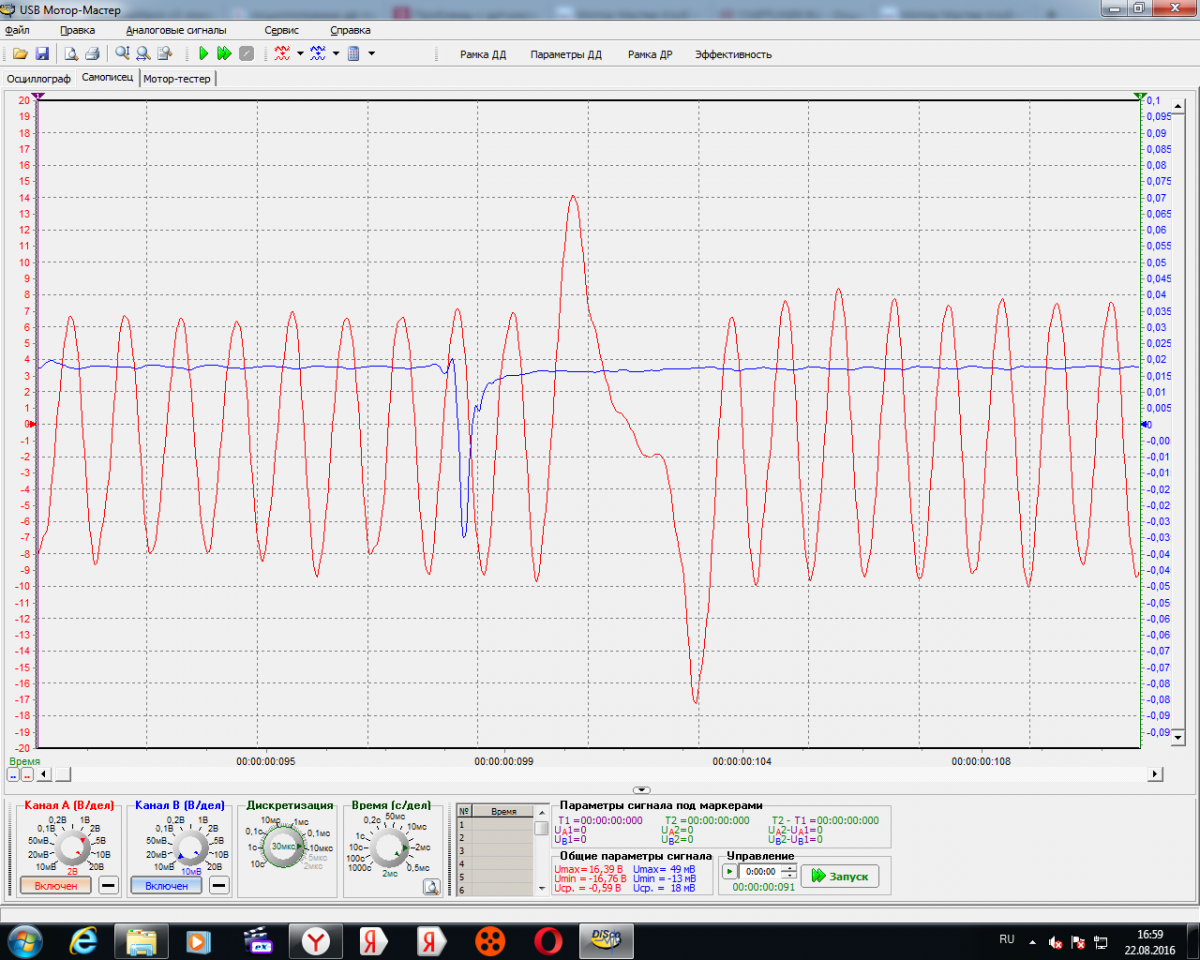Open dropdown beside red waveform icon

tap(300, 54)
